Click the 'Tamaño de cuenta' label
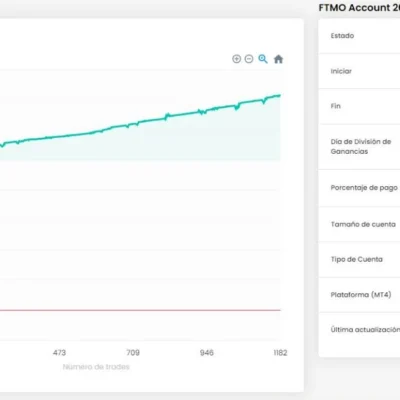 click(x=363, y=224)
